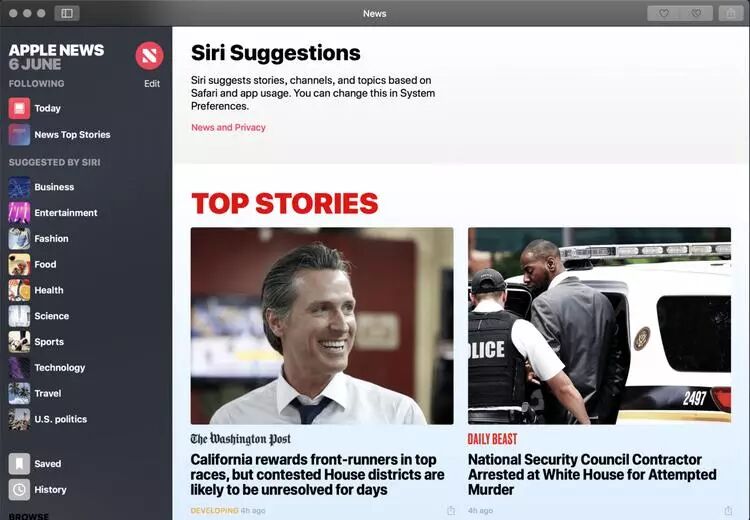Share the National Security Council article

pos(728,510)
